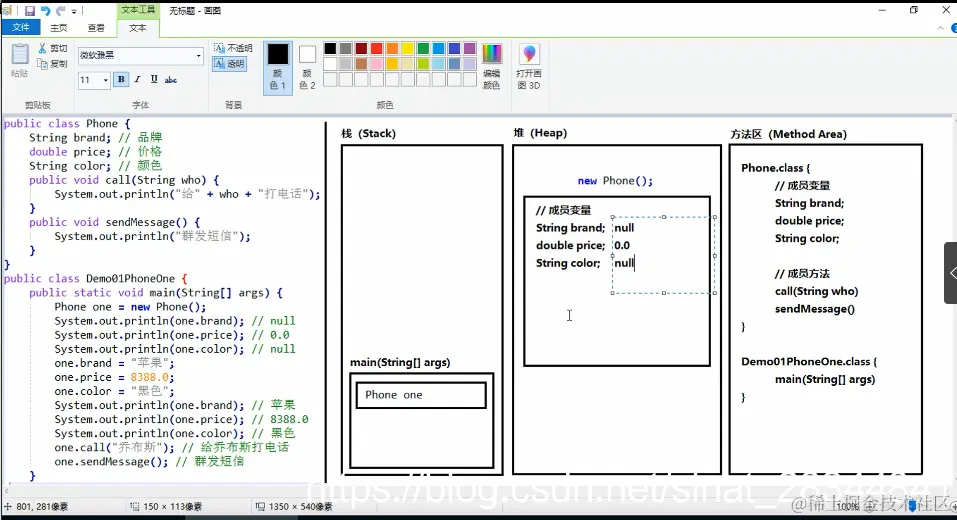Screen dimensions: 957x520
Task: Restore down the Paint window
Action: pos(914,10)
